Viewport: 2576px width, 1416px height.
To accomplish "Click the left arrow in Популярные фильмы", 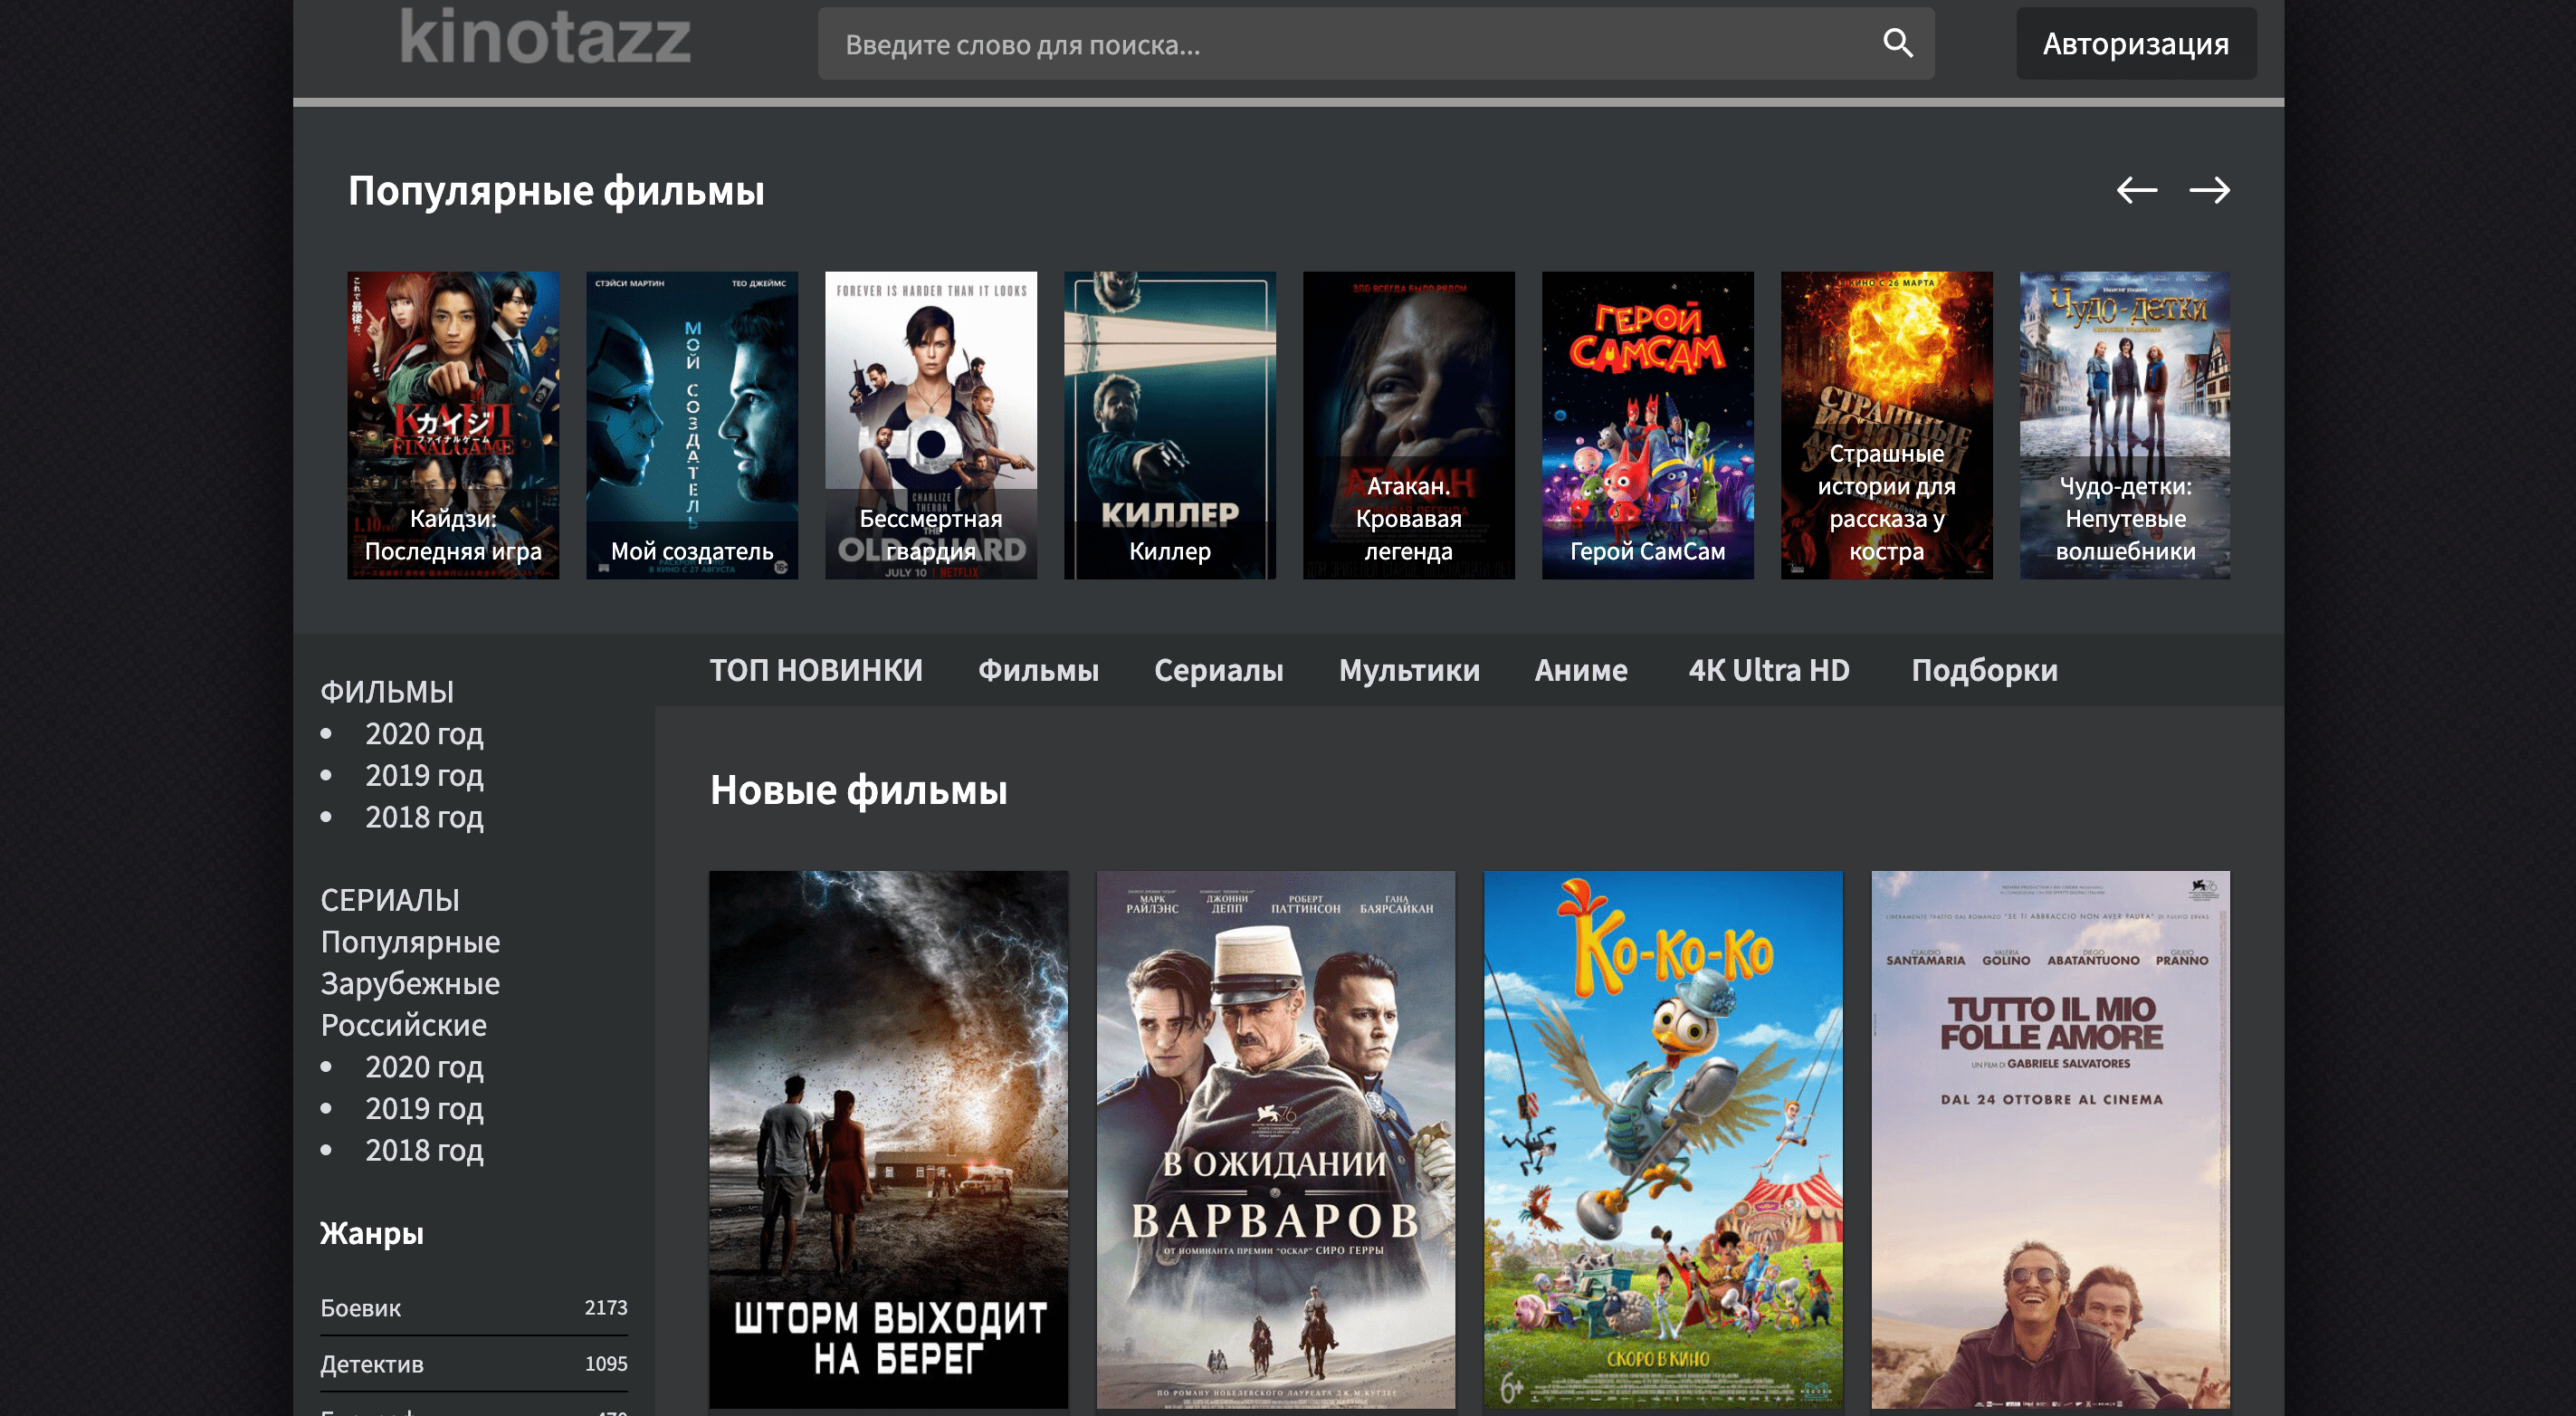I will click(2136, 190).
